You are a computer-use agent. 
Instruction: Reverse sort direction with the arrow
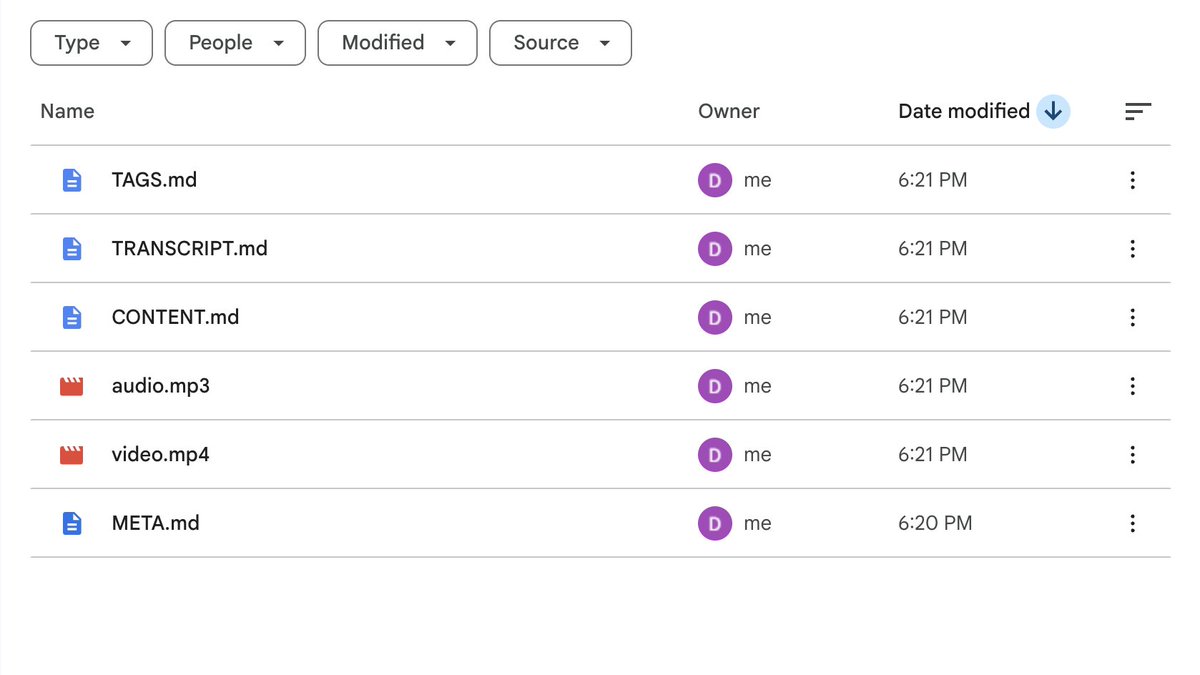1053,112
